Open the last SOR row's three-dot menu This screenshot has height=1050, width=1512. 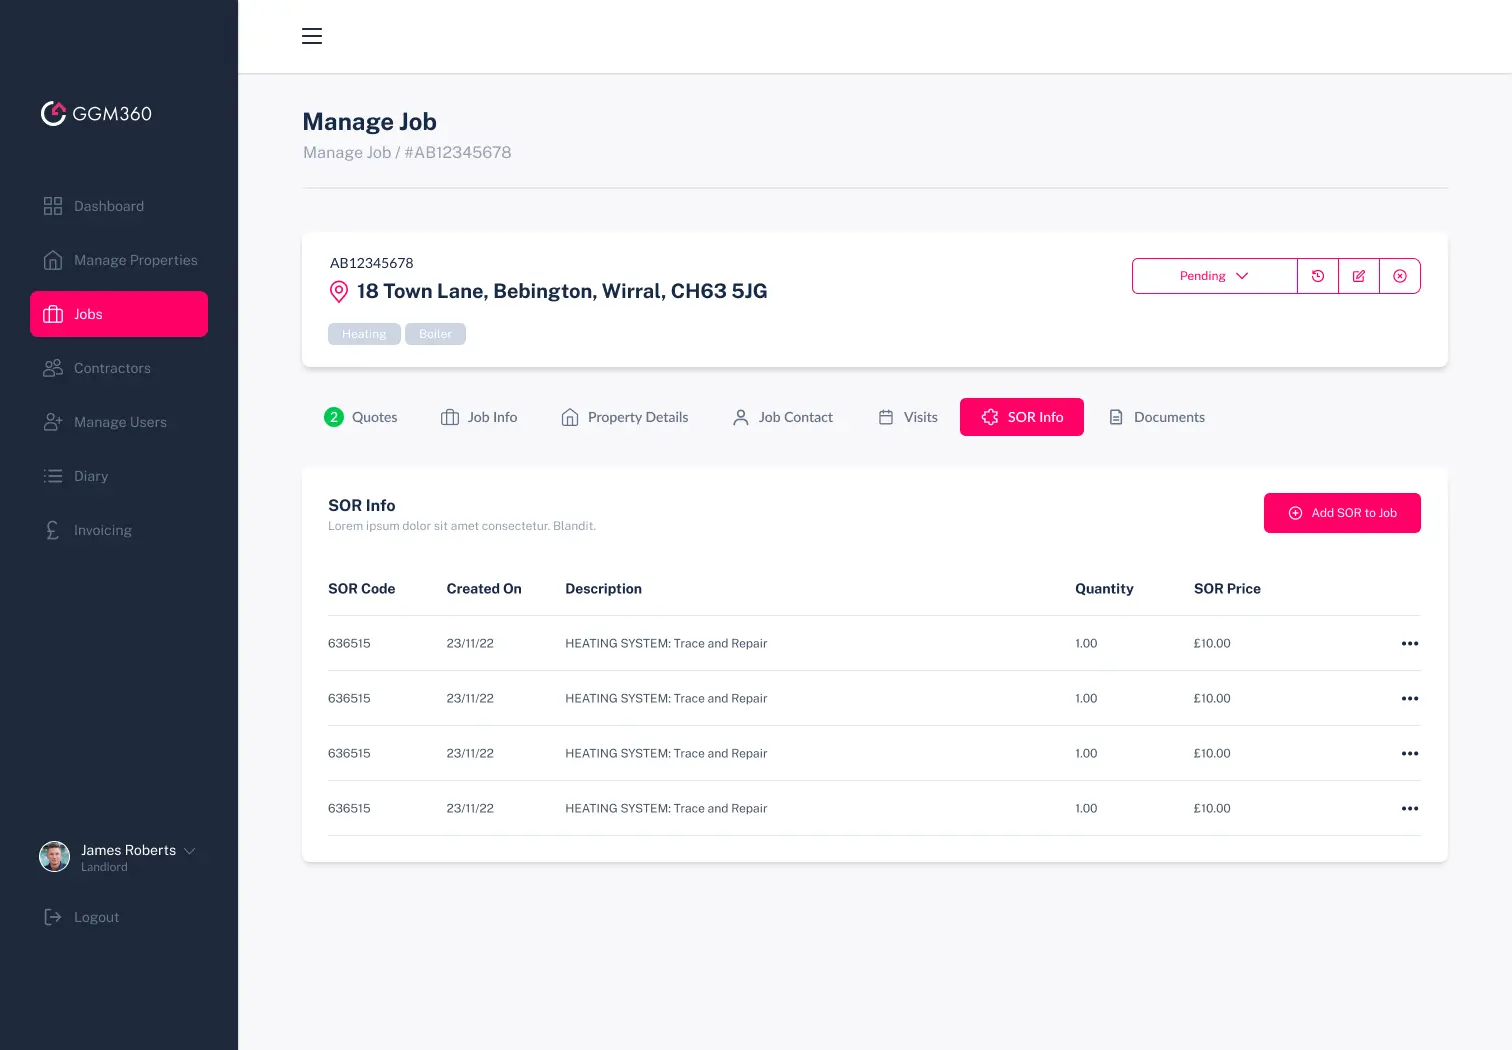click(x=1409, y=808)
